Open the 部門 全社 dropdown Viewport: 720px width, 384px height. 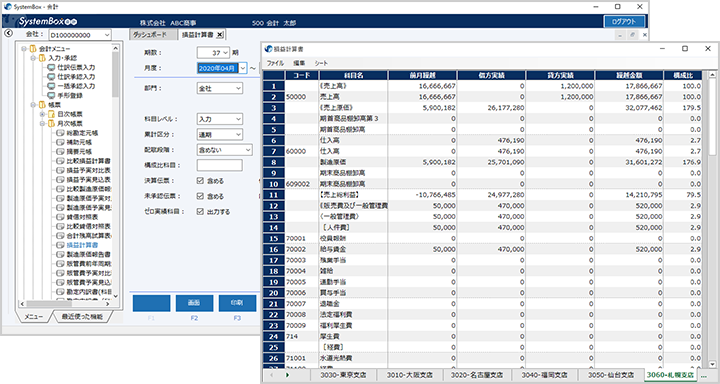click(219, 88)
